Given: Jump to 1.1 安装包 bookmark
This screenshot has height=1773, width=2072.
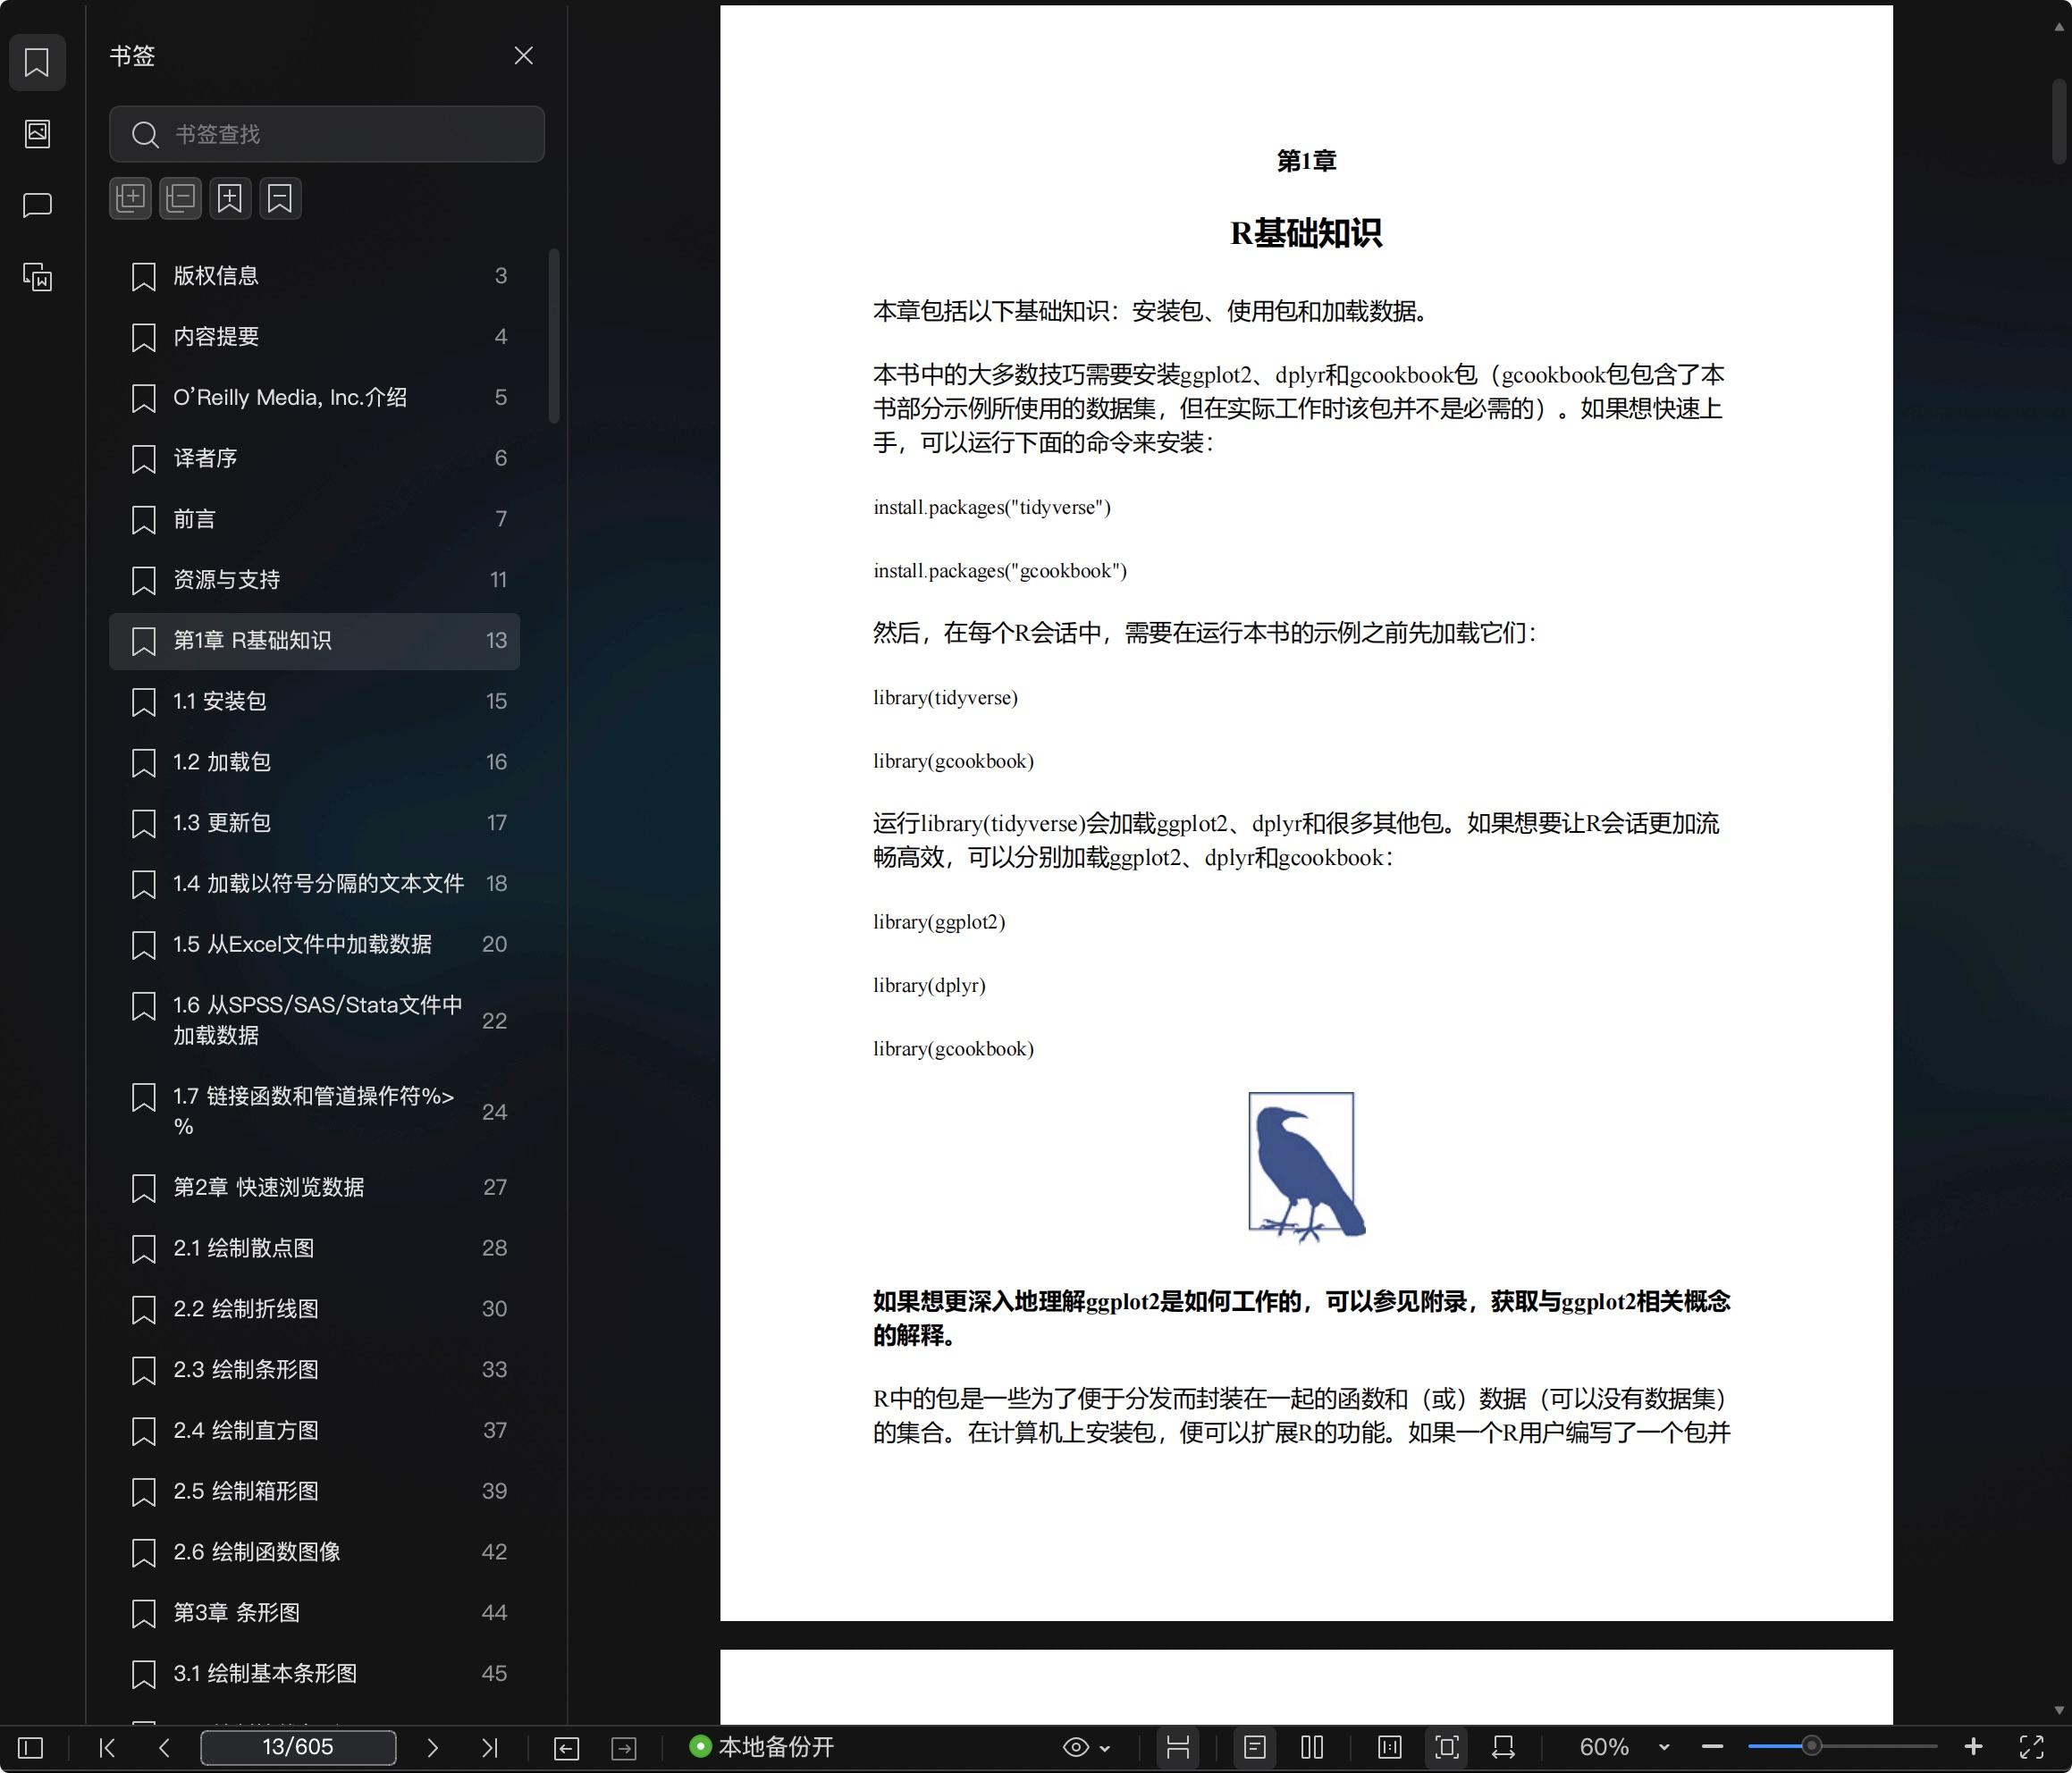Looking at the screenshot, I should click(315, 702).
